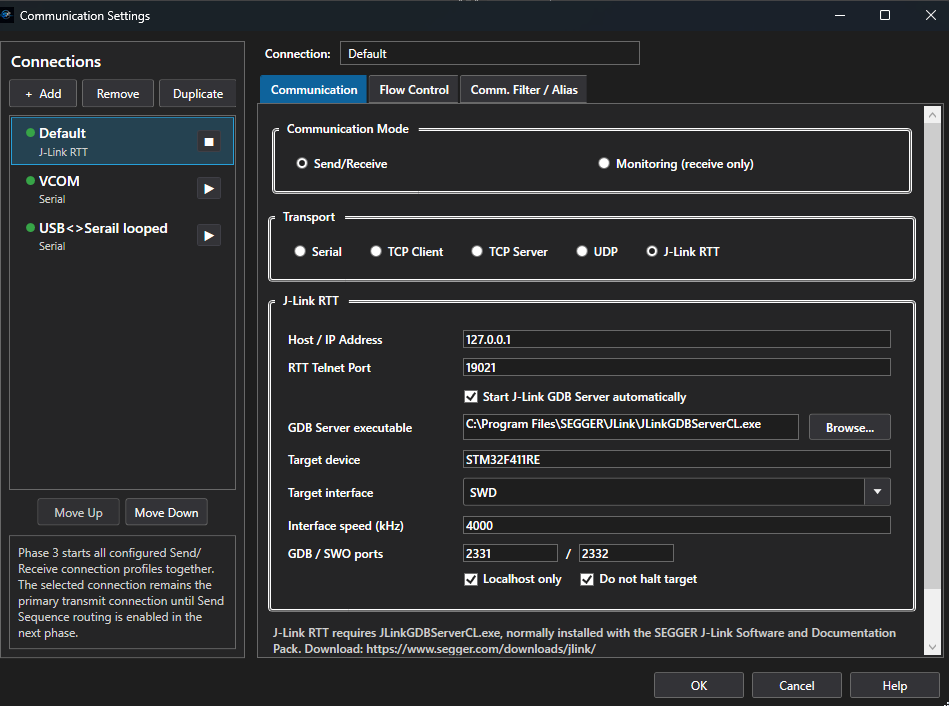
Task: Click the Interface speed (kHz) field
Action: [677, 525]
